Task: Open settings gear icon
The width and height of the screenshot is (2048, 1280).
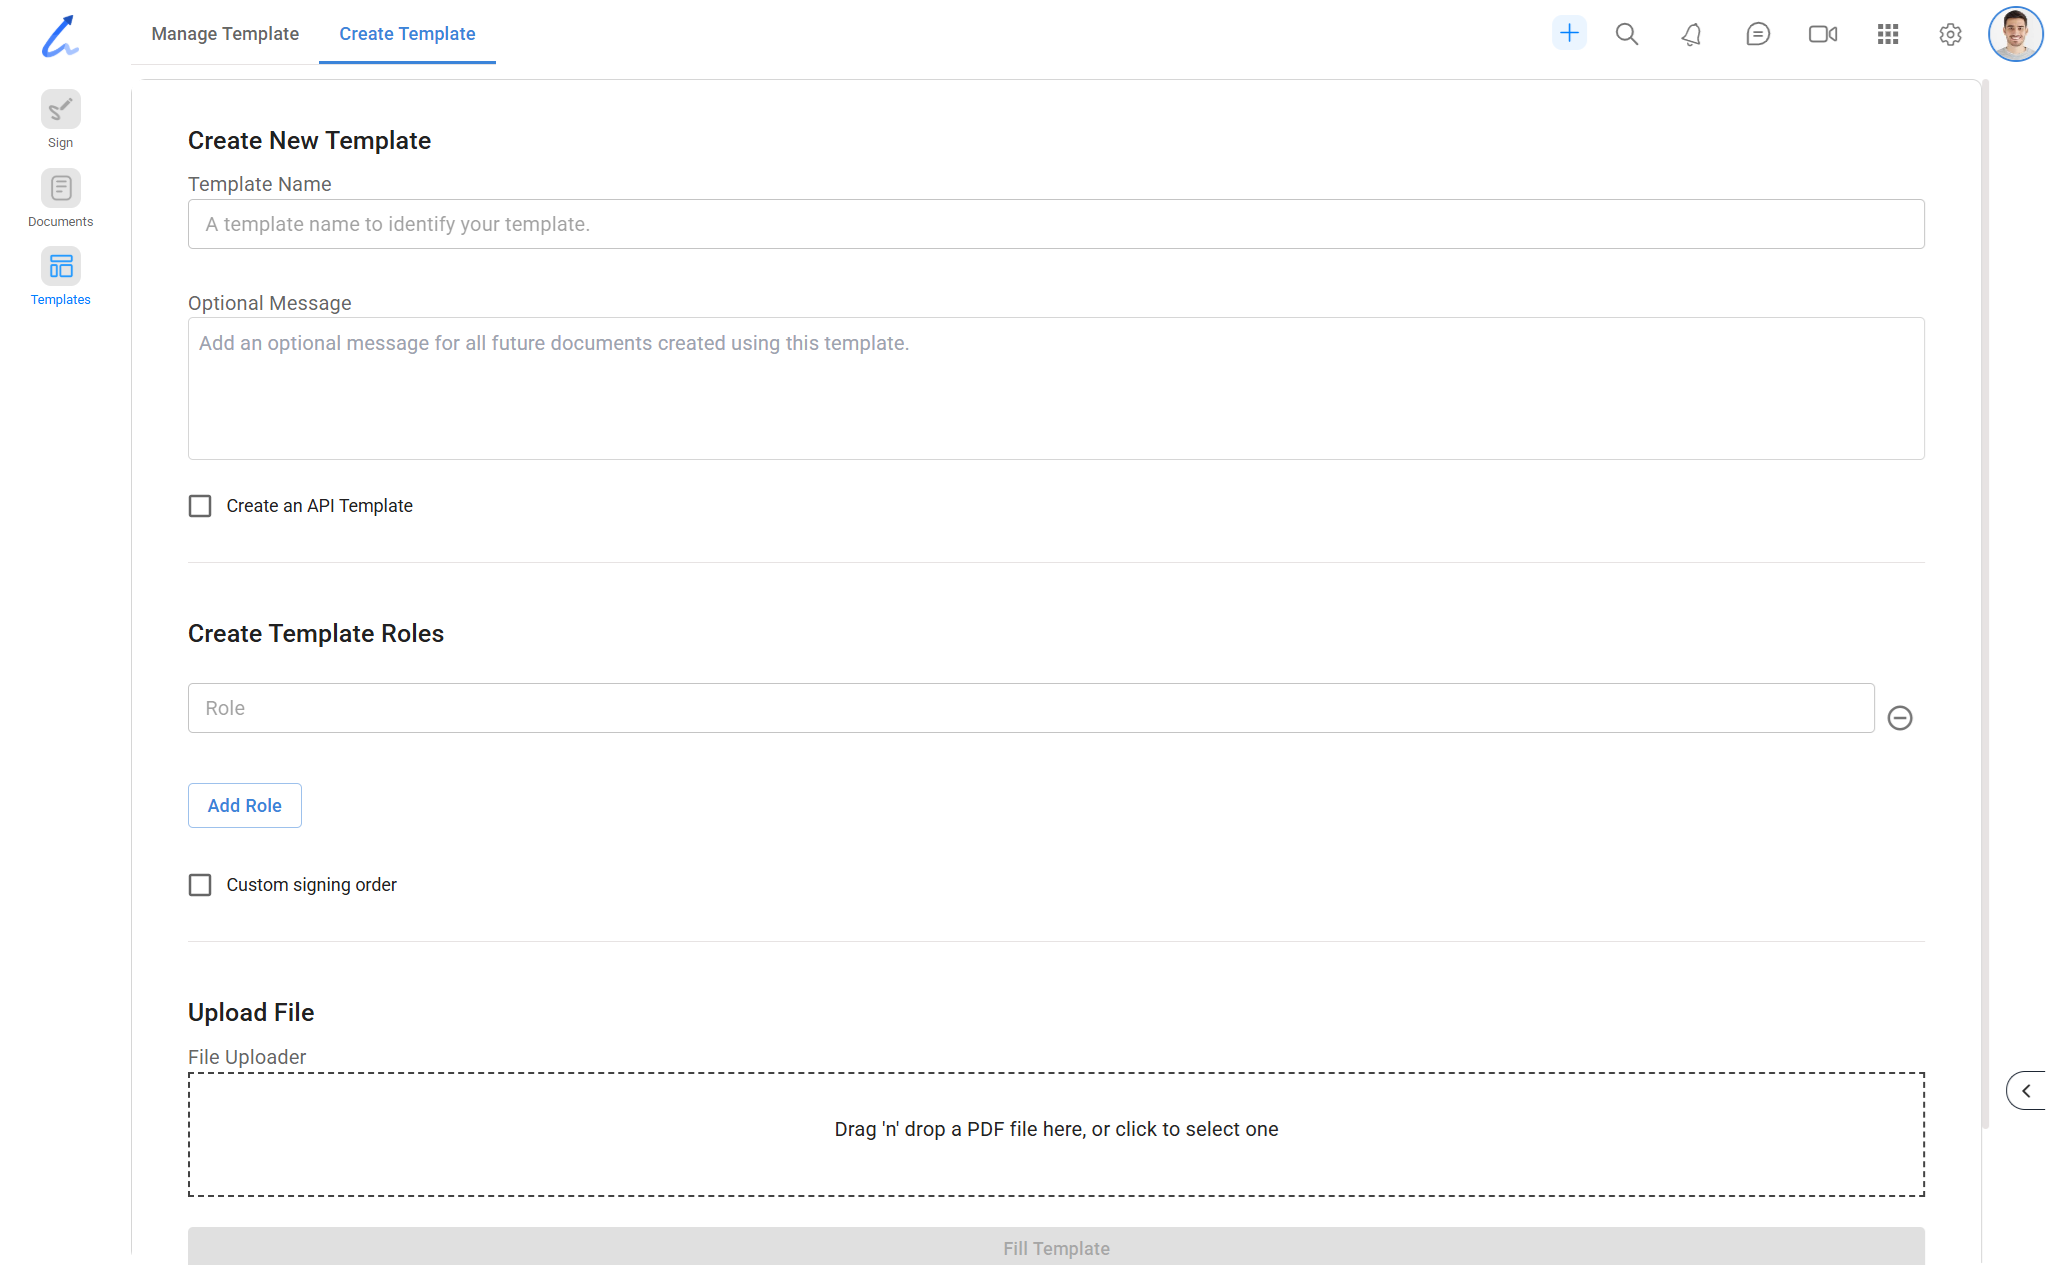Action: tap(1949, 34)
